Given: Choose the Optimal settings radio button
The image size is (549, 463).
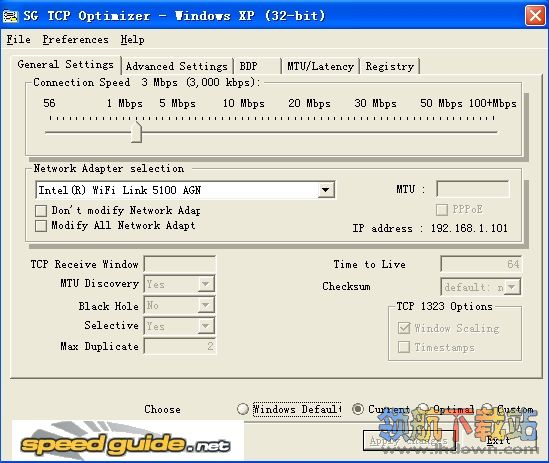Looking at the screenshot, I should 424,408.
